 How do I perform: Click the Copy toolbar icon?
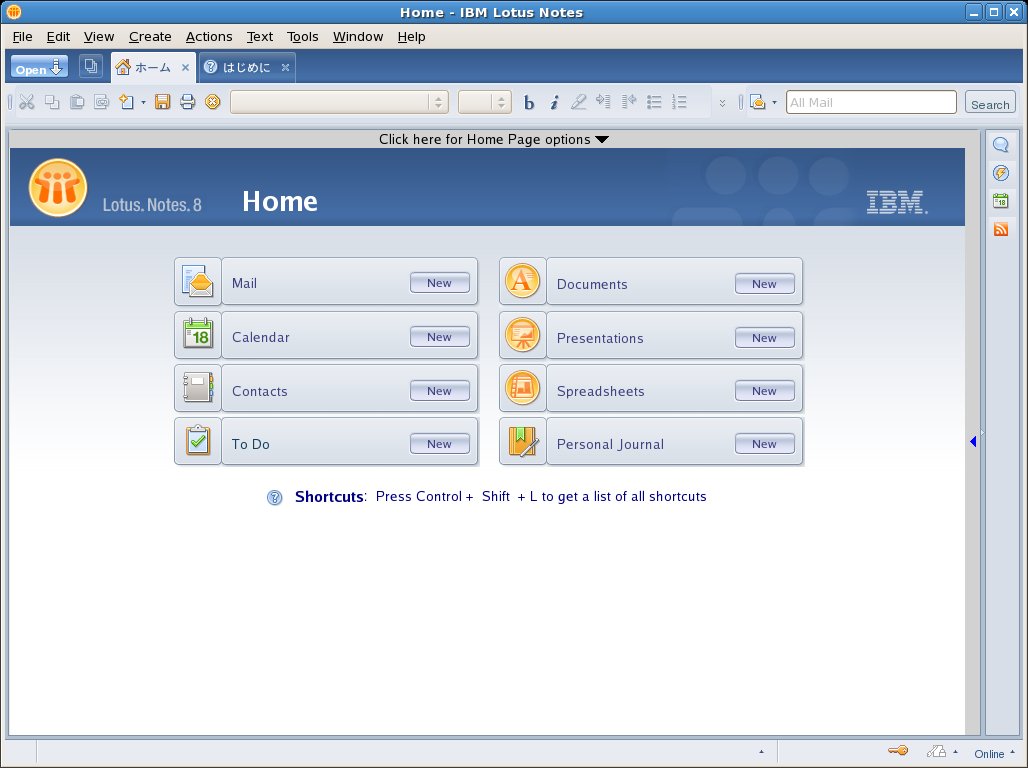(x=52, y=102)
